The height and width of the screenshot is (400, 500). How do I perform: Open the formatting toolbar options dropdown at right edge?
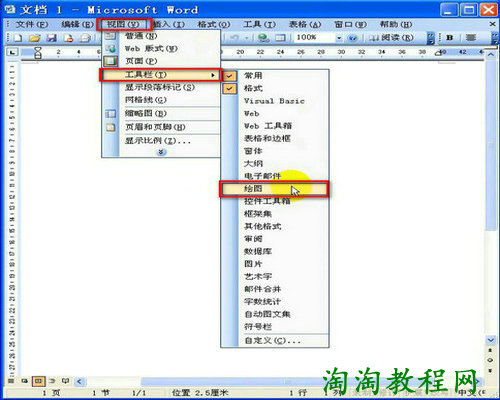(495, 38)
